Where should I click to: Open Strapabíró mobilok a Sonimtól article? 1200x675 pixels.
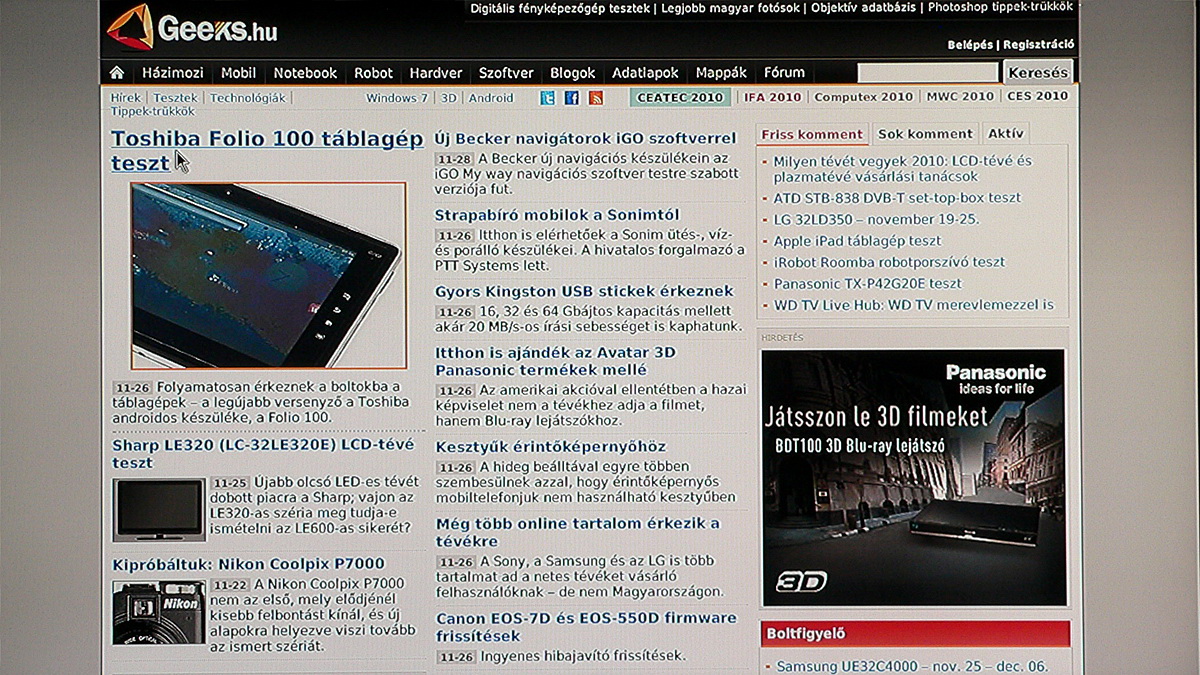tap(557, 214)
